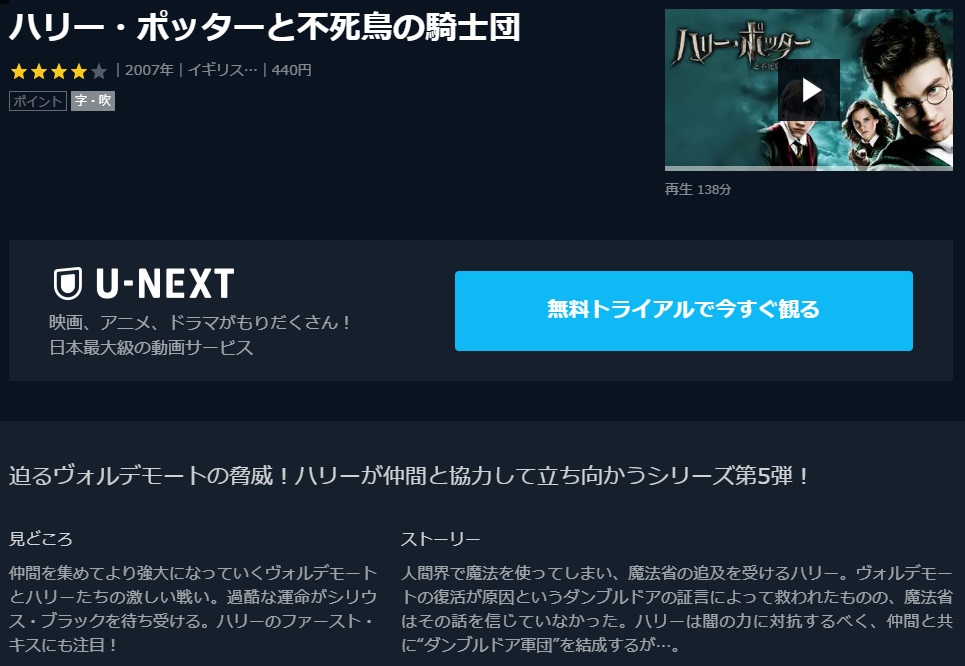Click the third rating star
Viewport: 965px width, 666px height.
click(59, 71)
